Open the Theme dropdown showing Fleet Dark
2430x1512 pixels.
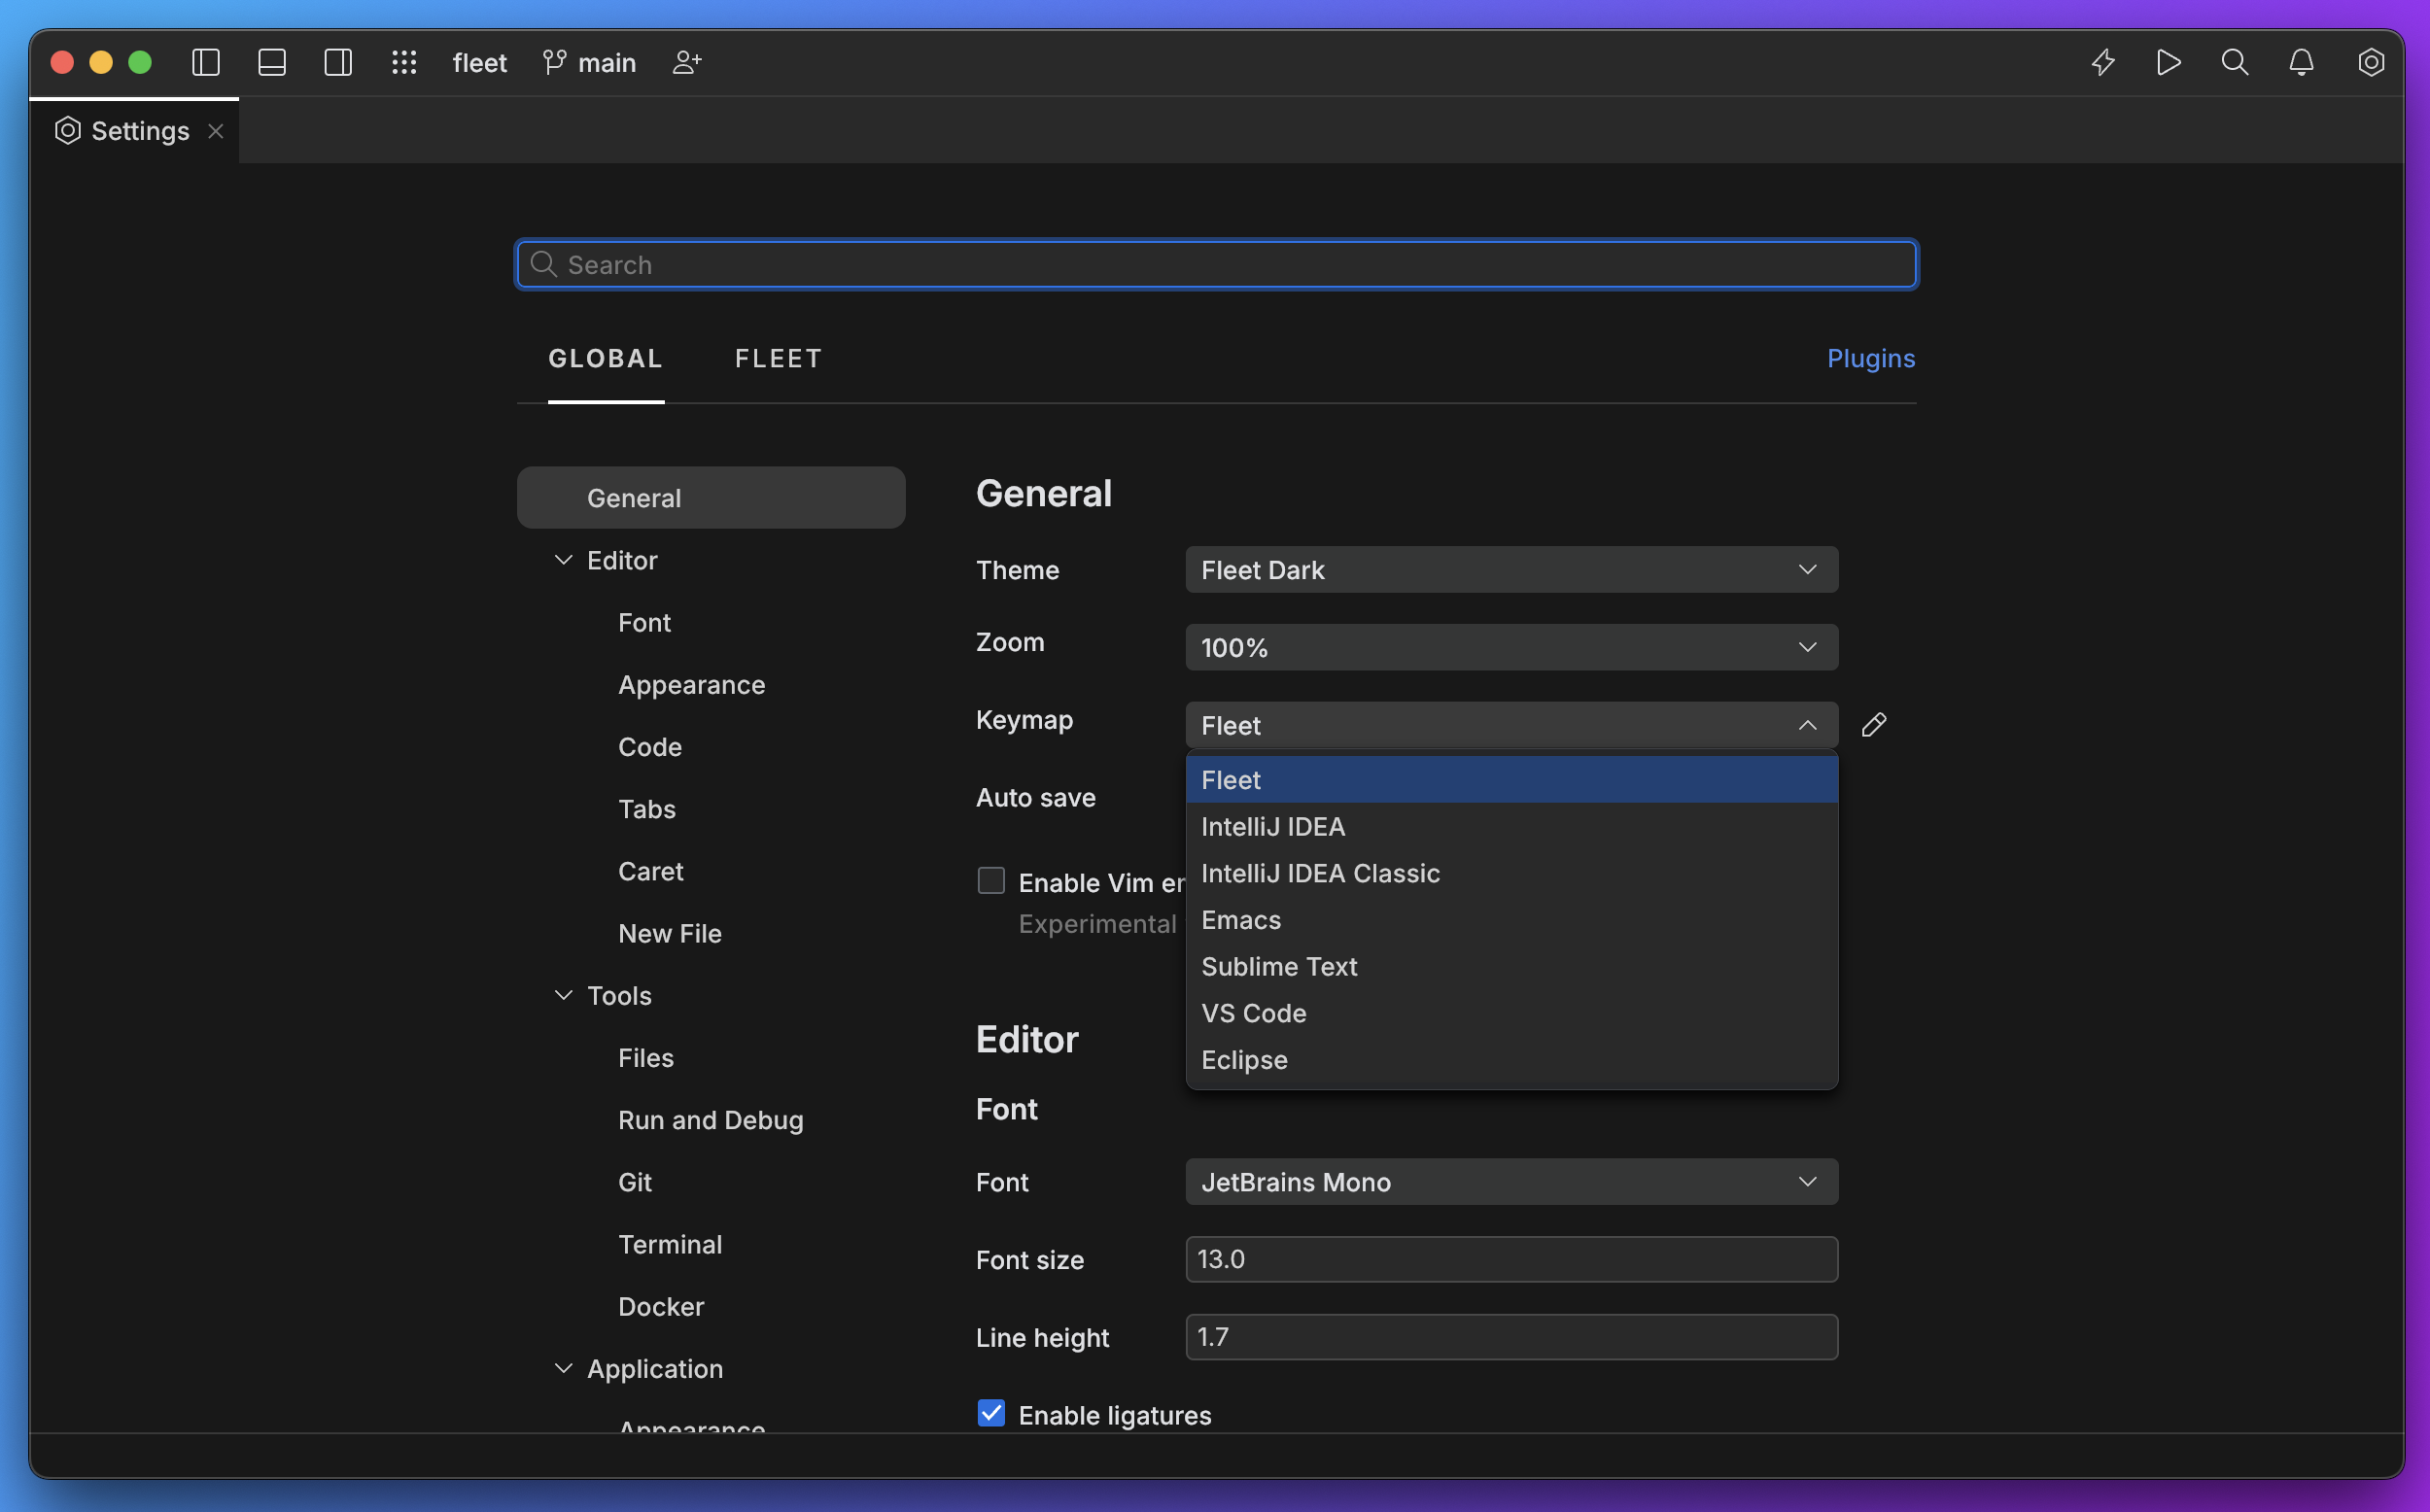pyautogui.click(x=1511, y=569)
